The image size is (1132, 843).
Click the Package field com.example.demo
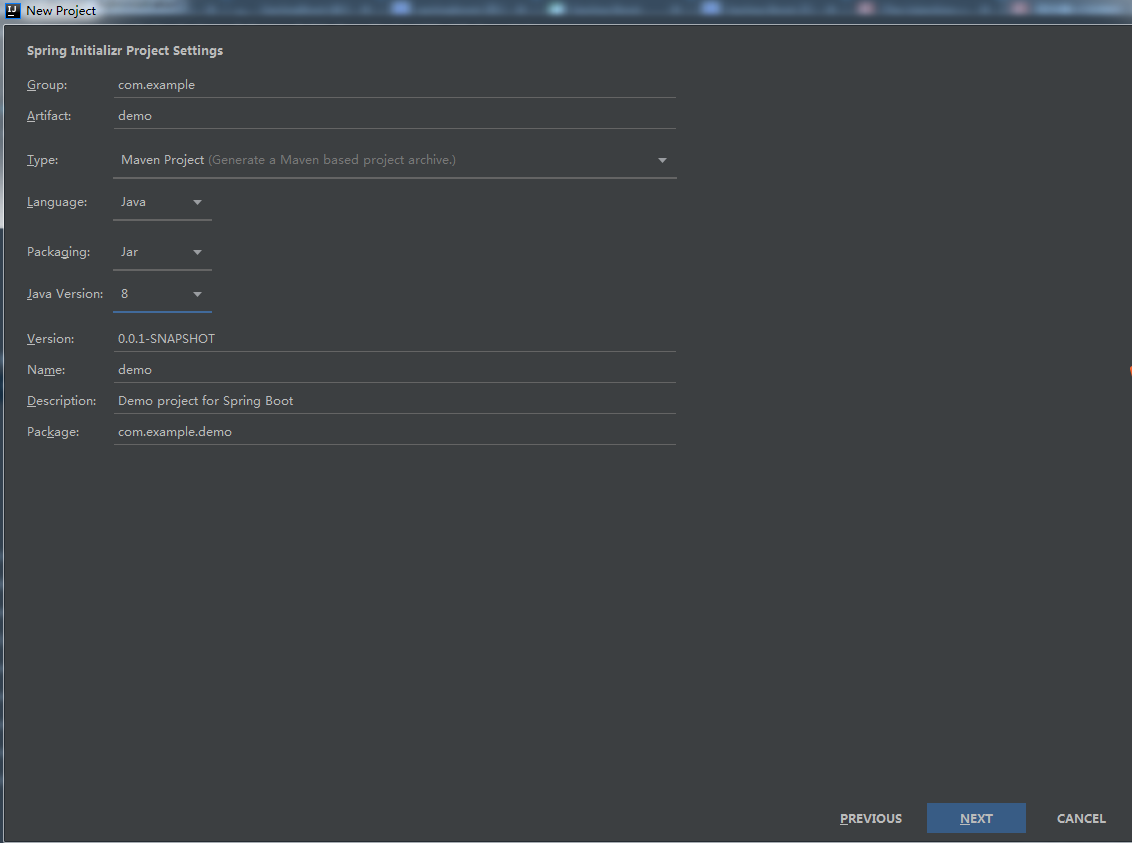click(394, 432)
